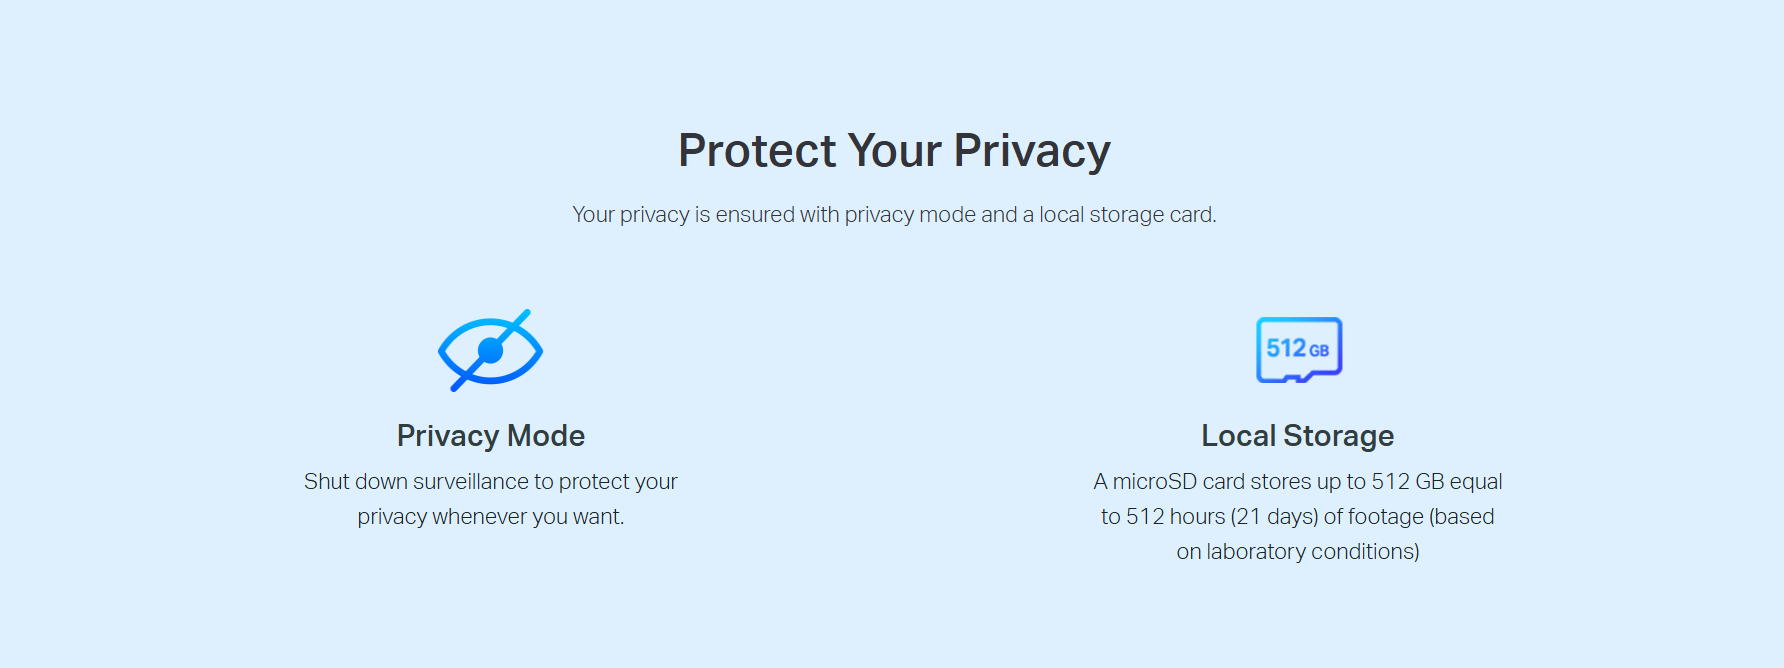Screen dimensions: 1784x668
Task: Click the 512 GB microSD card icon
Action: (1298, 350)
